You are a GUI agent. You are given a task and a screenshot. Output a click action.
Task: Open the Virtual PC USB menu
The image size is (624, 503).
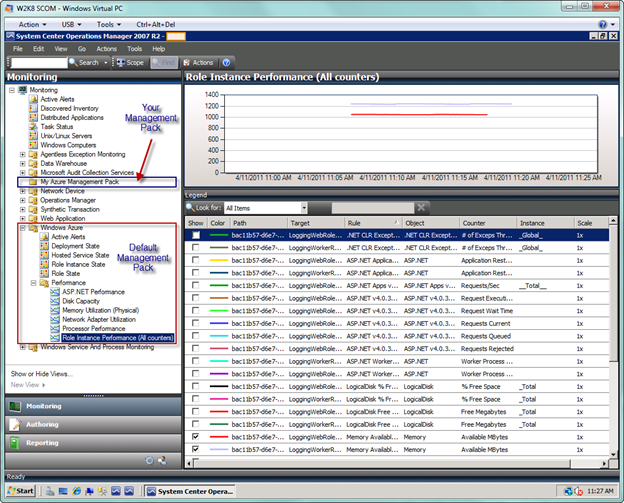[x=71, y=25]
